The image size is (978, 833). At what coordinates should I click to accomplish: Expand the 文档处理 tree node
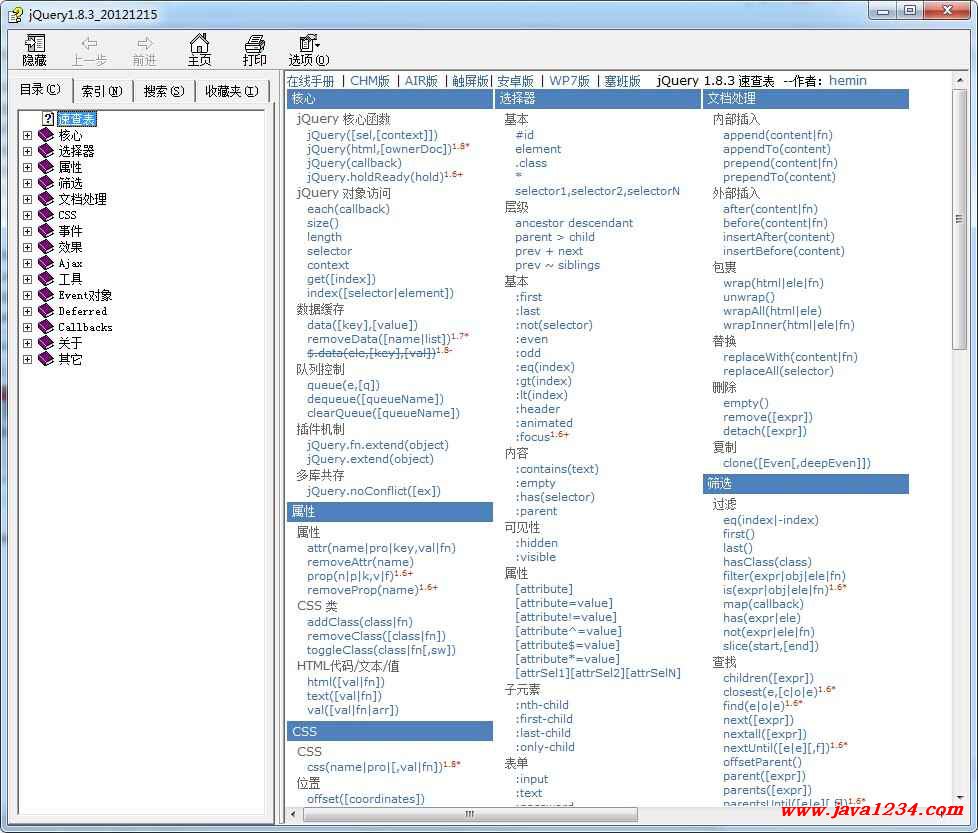pyautogui.click(x=27, y=200)
